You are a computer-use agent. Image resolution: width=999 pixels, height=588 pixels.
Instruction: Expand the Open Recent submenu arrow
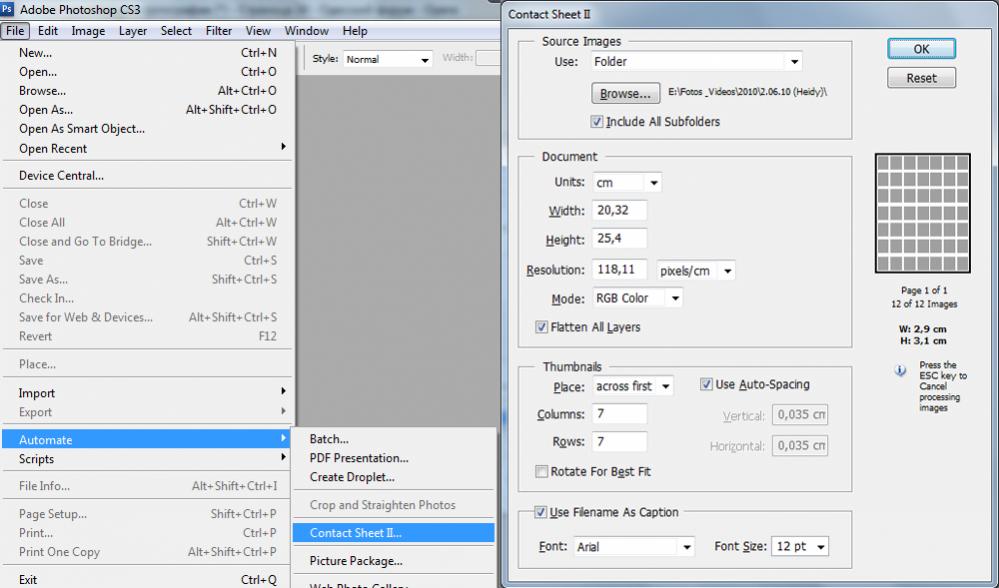point(283,147)
